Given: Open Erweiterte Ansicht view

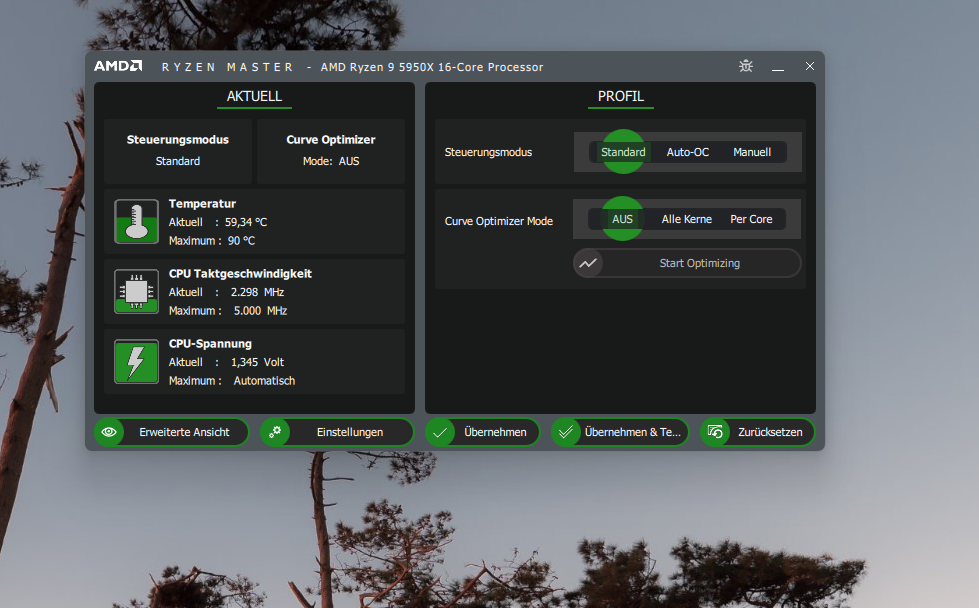Looking at the screenshot, I should coord(172,432).
